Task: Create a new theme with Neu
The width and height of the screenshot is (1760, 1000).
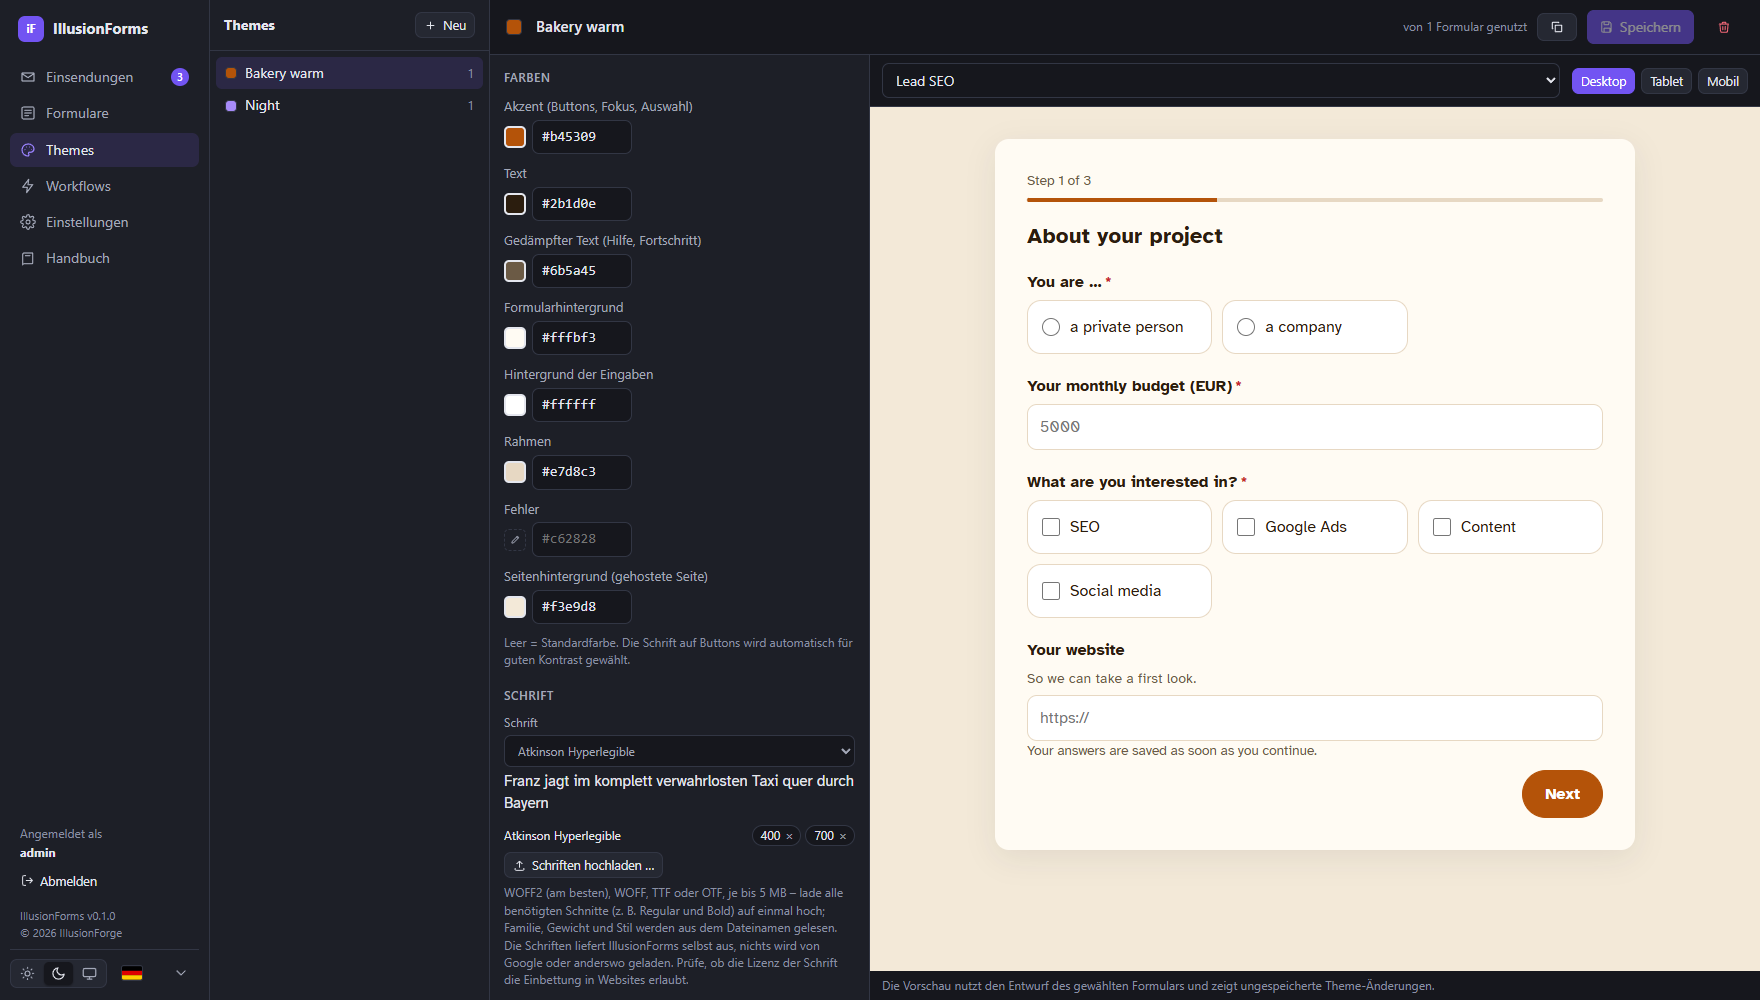Action: pos(445,25)
